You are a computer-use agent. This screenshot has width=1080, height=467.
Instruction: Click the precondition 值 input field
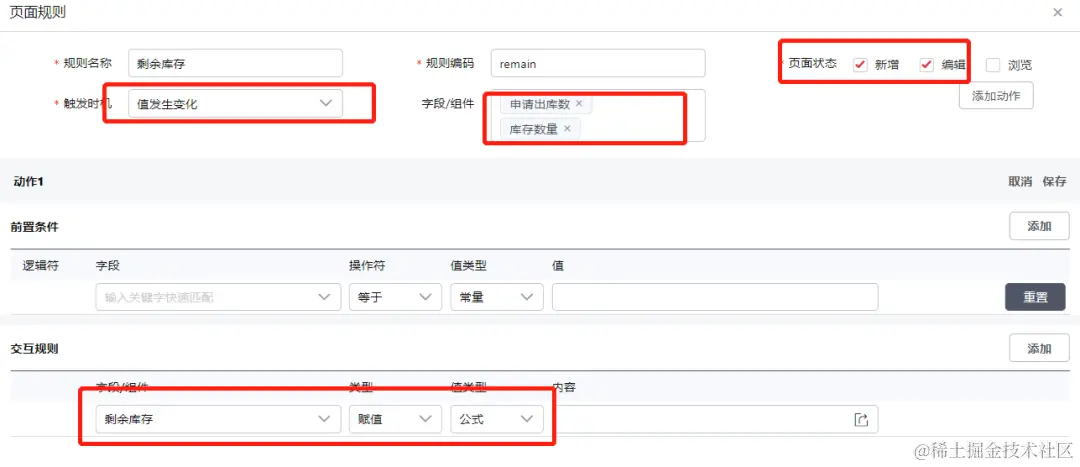tap(715, 297)
